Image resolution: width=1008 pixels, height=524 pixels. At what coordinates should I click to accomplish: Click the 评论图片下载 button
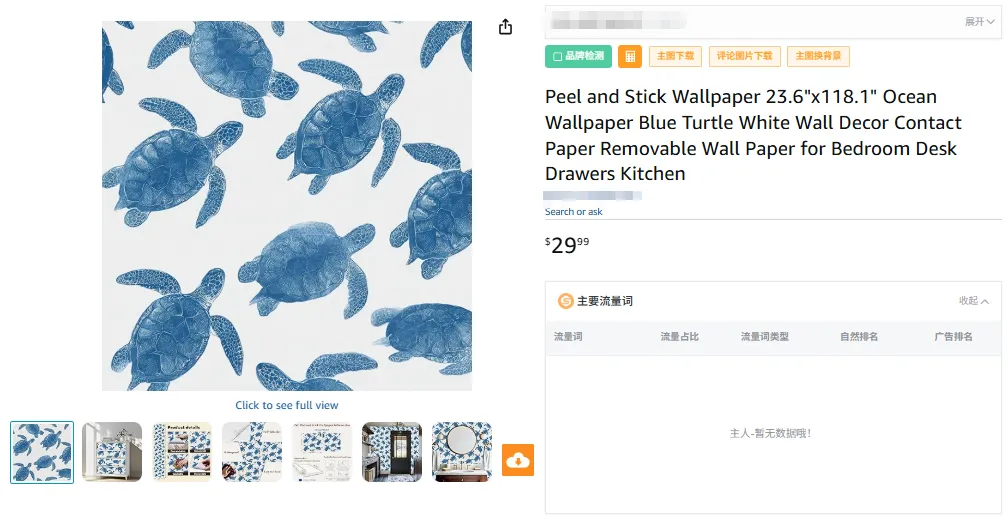(x=745, y=57)
